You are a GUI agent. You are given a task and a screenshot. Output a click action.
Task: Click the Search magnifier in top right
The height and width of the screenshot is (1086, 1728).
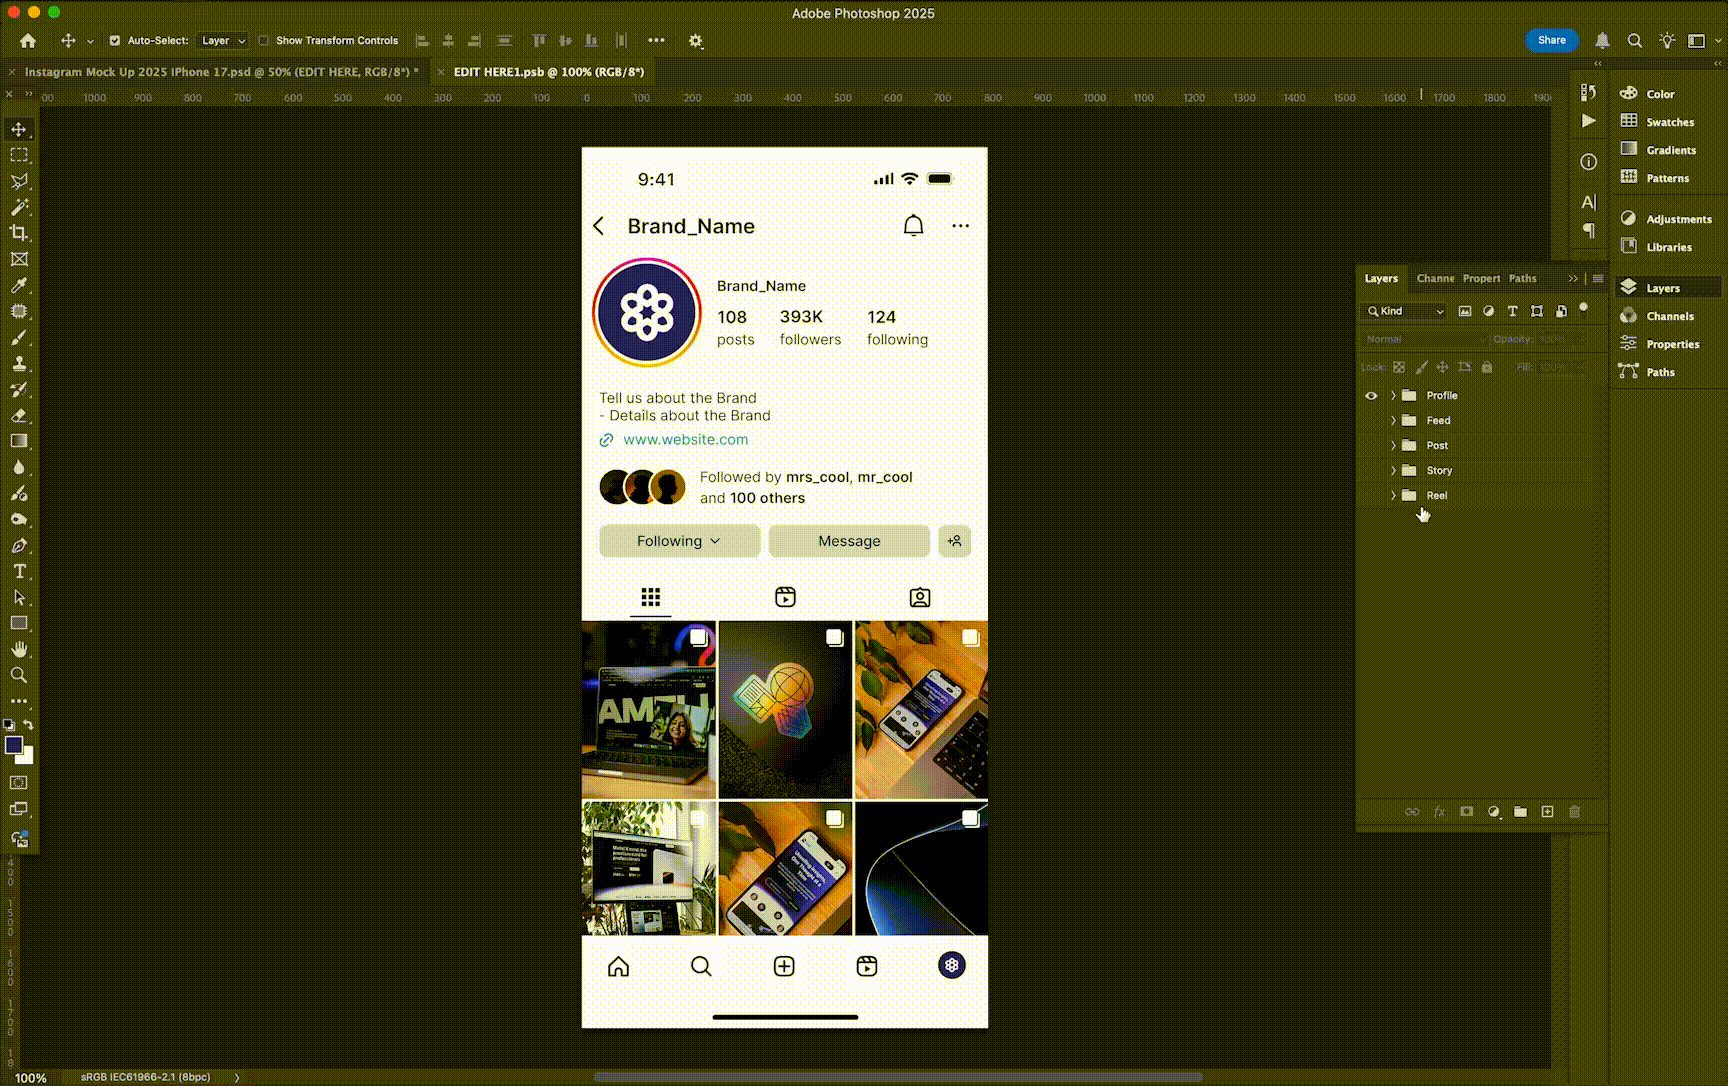(1635, 41)
